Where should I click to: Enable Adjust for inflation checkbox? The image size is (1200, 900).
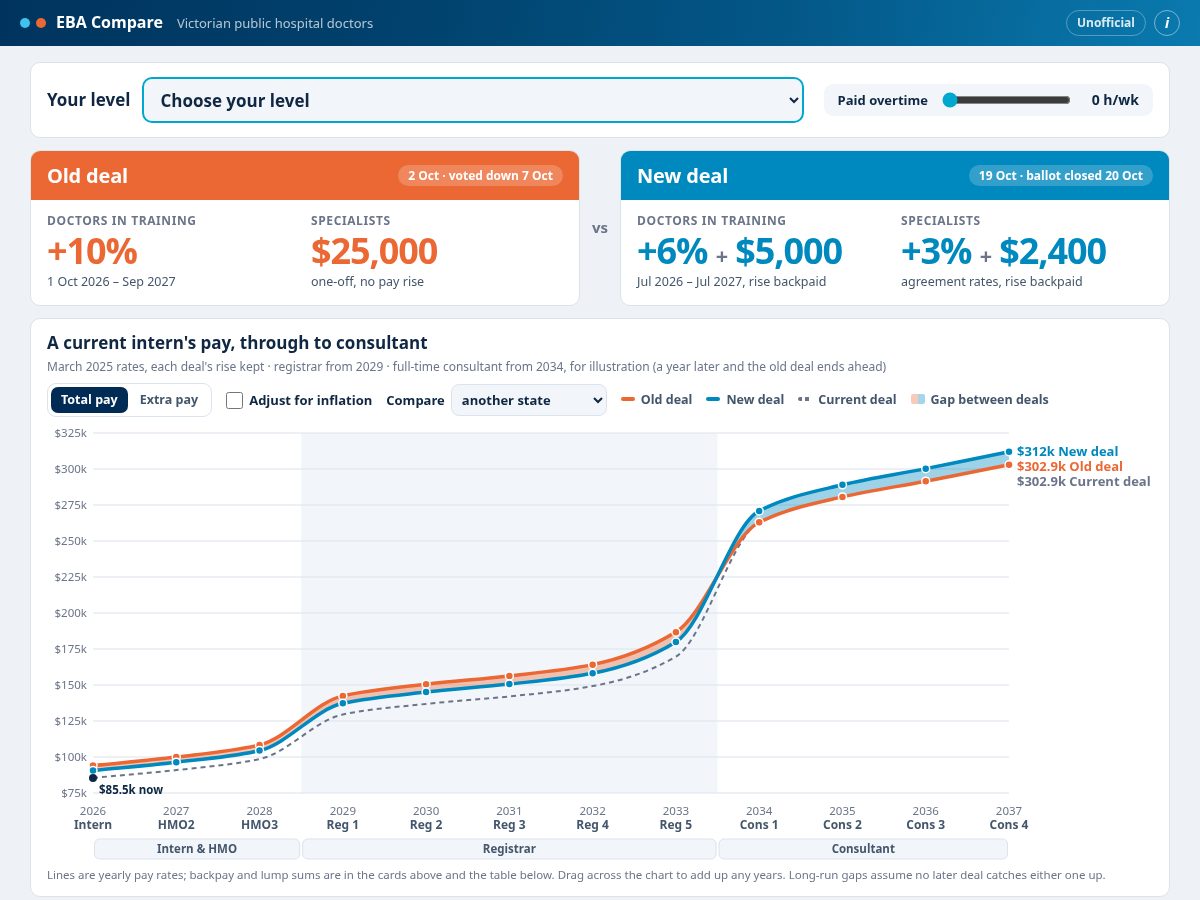point(235,400)
